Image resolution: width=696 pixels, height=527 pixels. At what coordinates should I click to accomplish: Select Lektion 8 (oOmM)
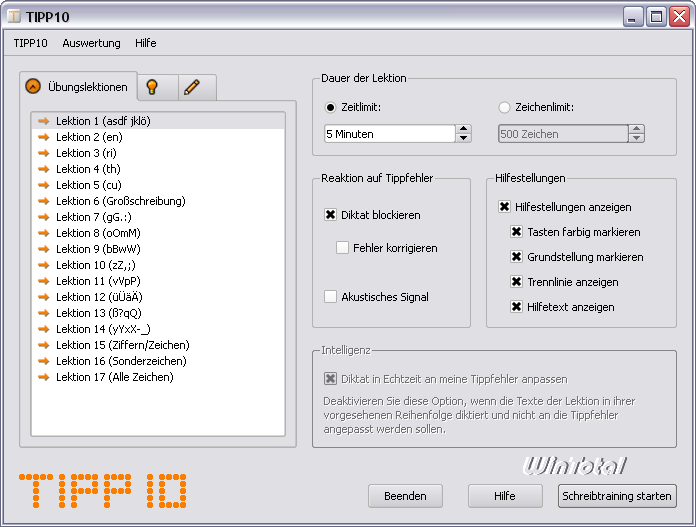click(x=158, y=233)
